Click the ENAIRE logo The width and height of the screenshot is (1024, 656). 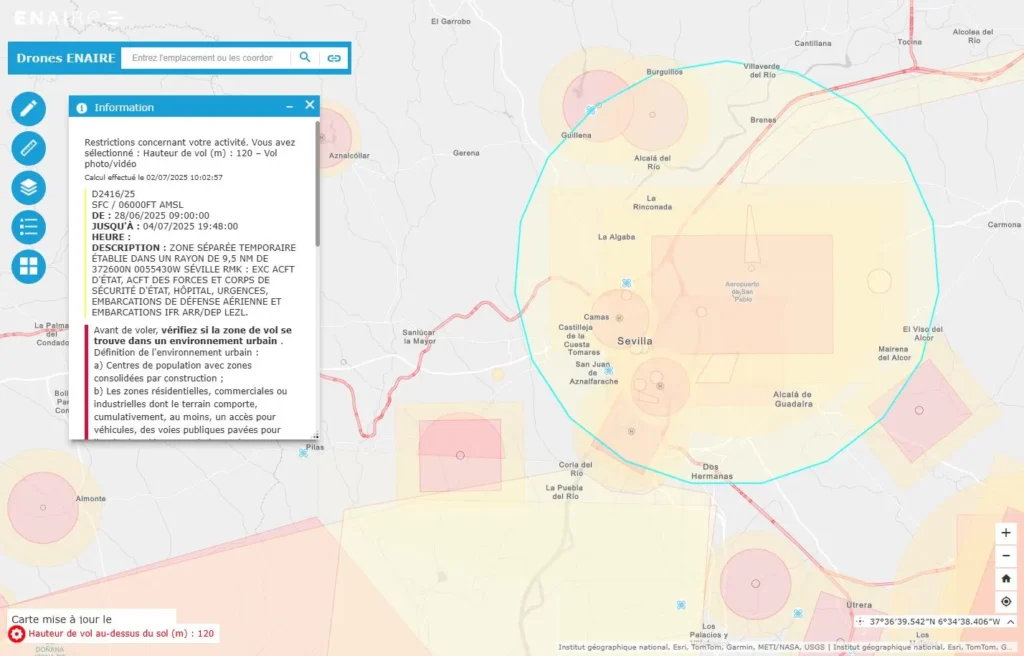(68, 18)
